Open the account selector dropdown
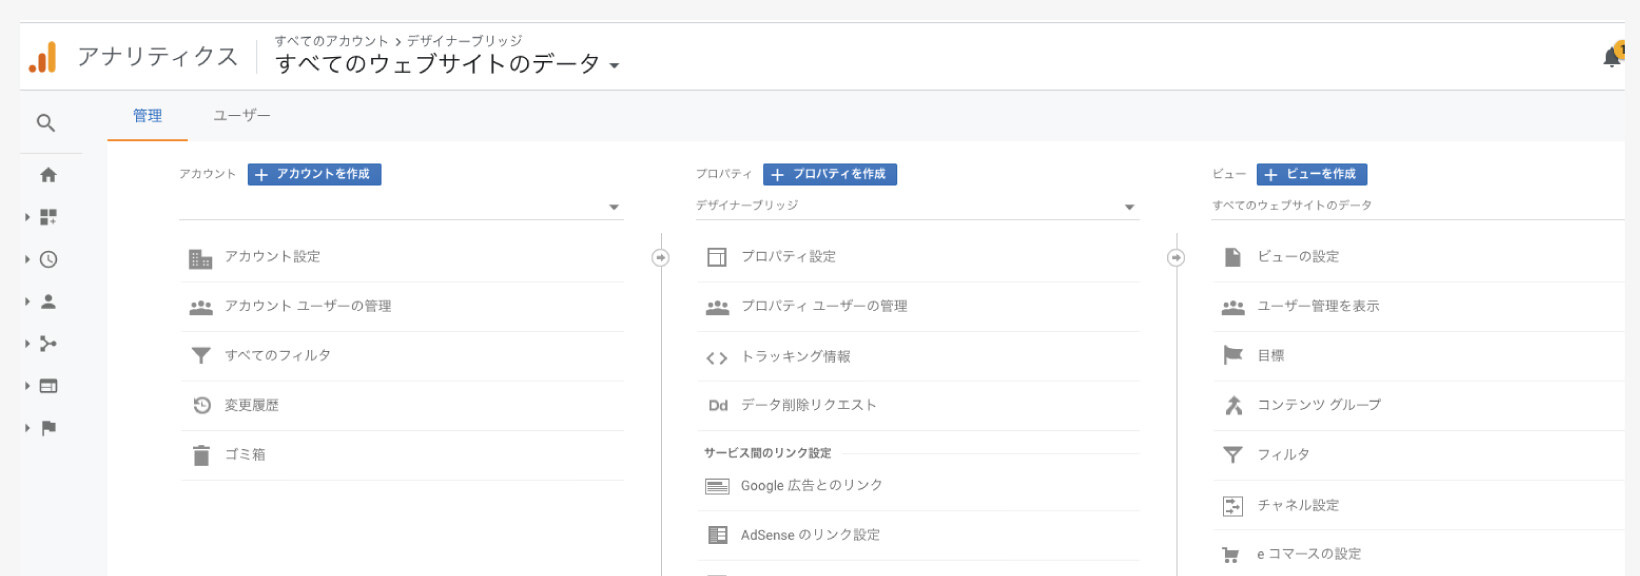The image size is (1640, 576). pyautogui.click(x=400, y=207)
